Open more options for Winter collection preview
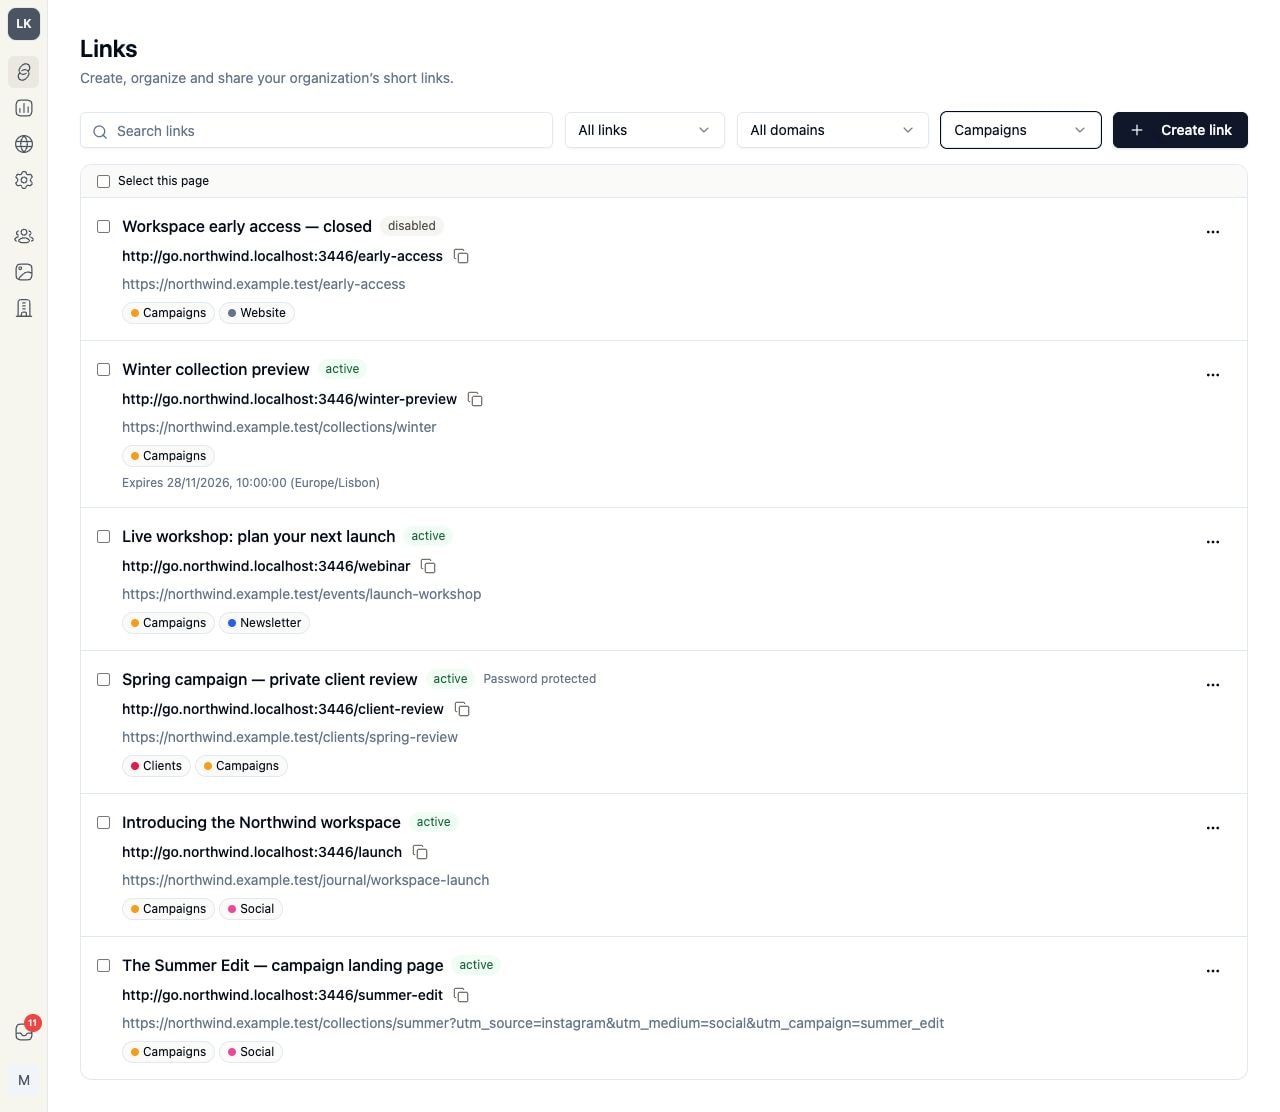 [1213, 375]
